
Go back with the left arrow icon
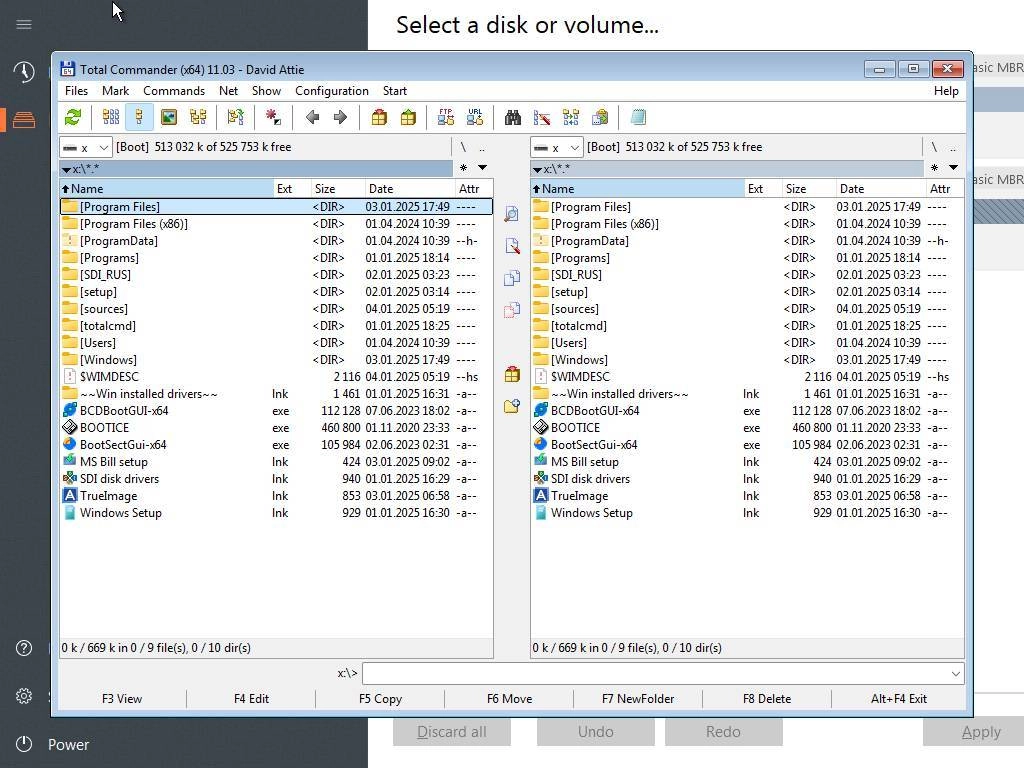point(312,118)
